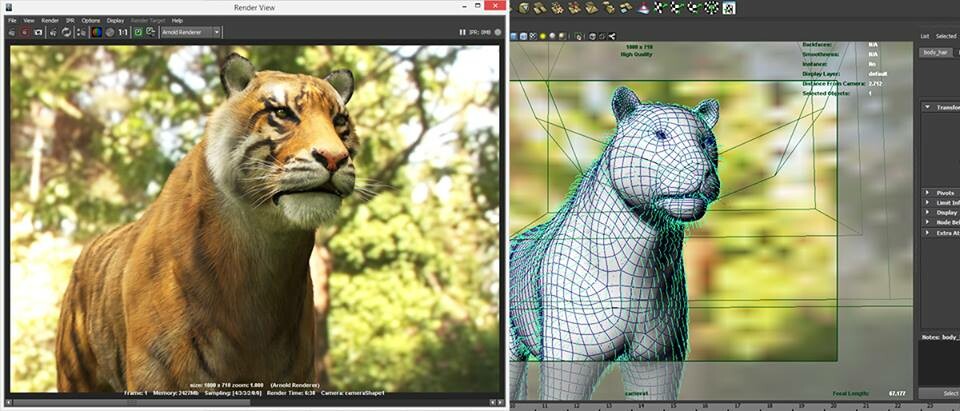Click first blue shading icon in viewport toolbar
The image size is (960, 411).
(x=514, y=36)
